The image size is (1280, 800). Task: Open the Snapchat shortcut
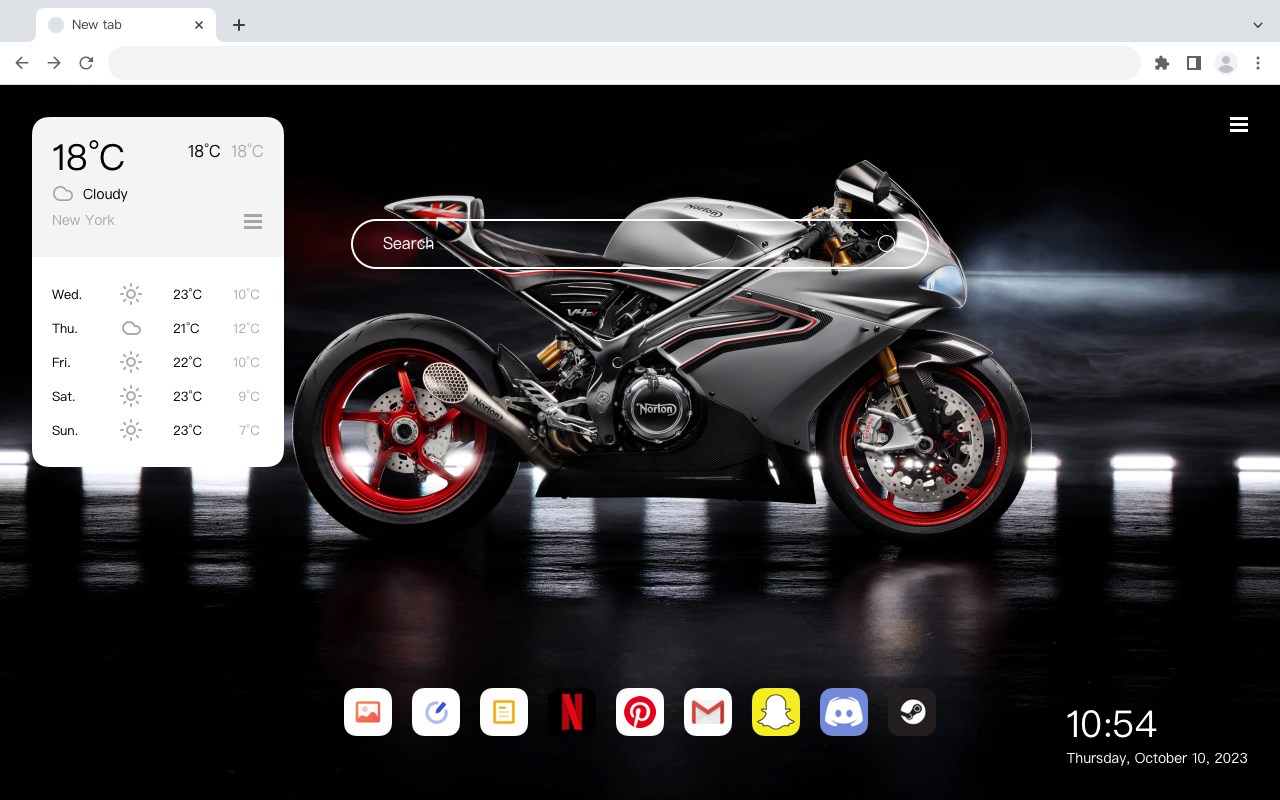click(x=776, y=712)
